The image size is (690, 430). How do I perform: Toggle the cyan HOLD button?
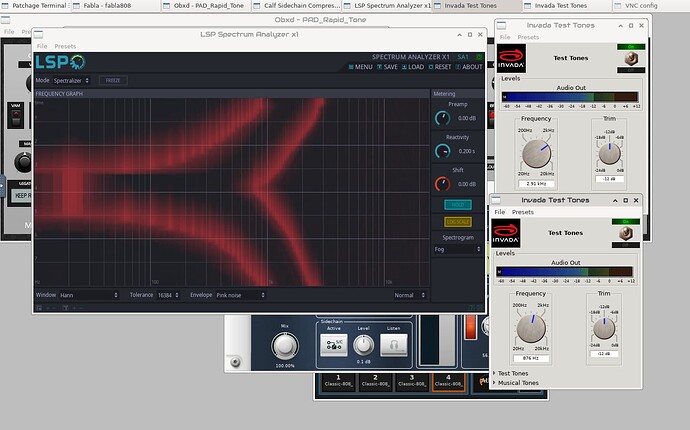coord(458,205)
